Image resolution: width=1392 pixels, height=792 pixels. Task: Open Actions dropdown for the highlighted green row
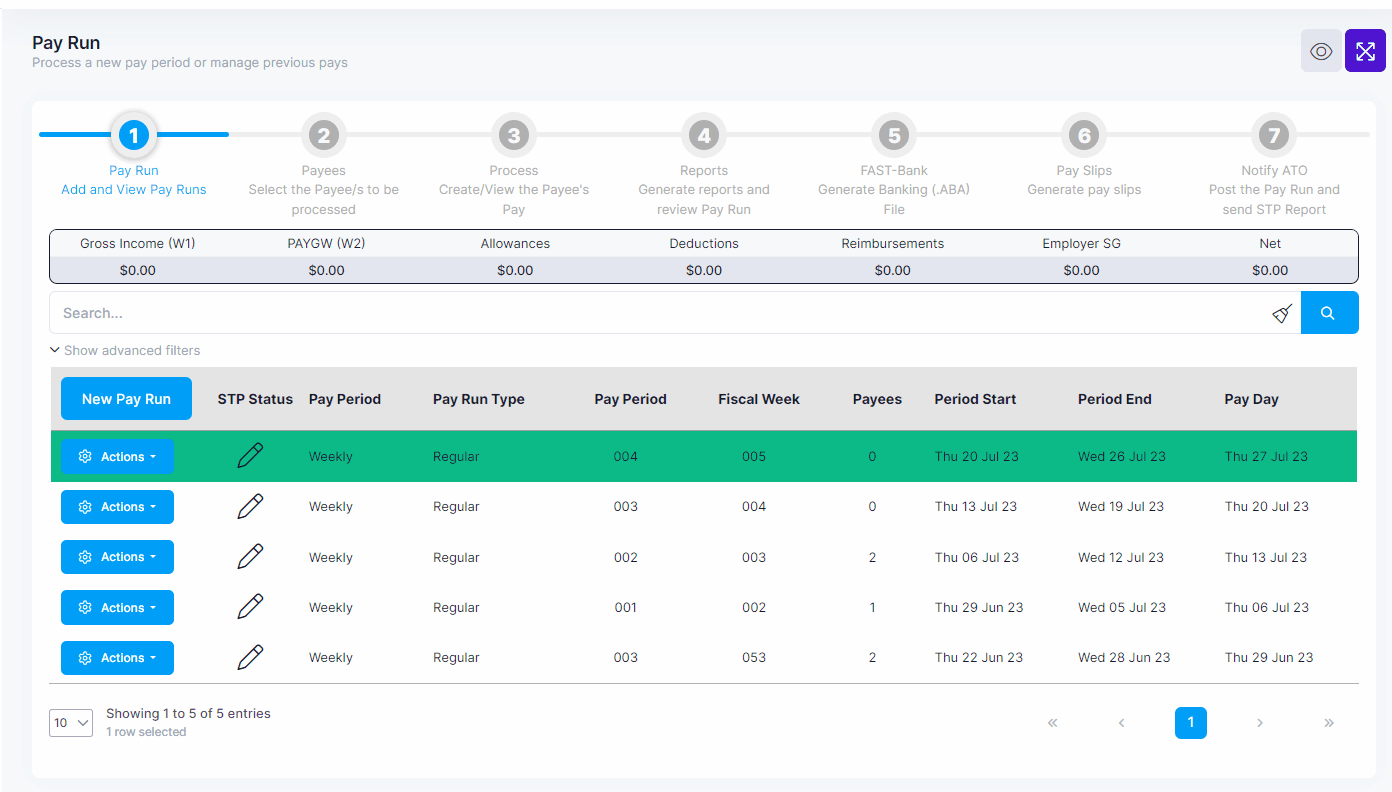[x=117, y=456]
